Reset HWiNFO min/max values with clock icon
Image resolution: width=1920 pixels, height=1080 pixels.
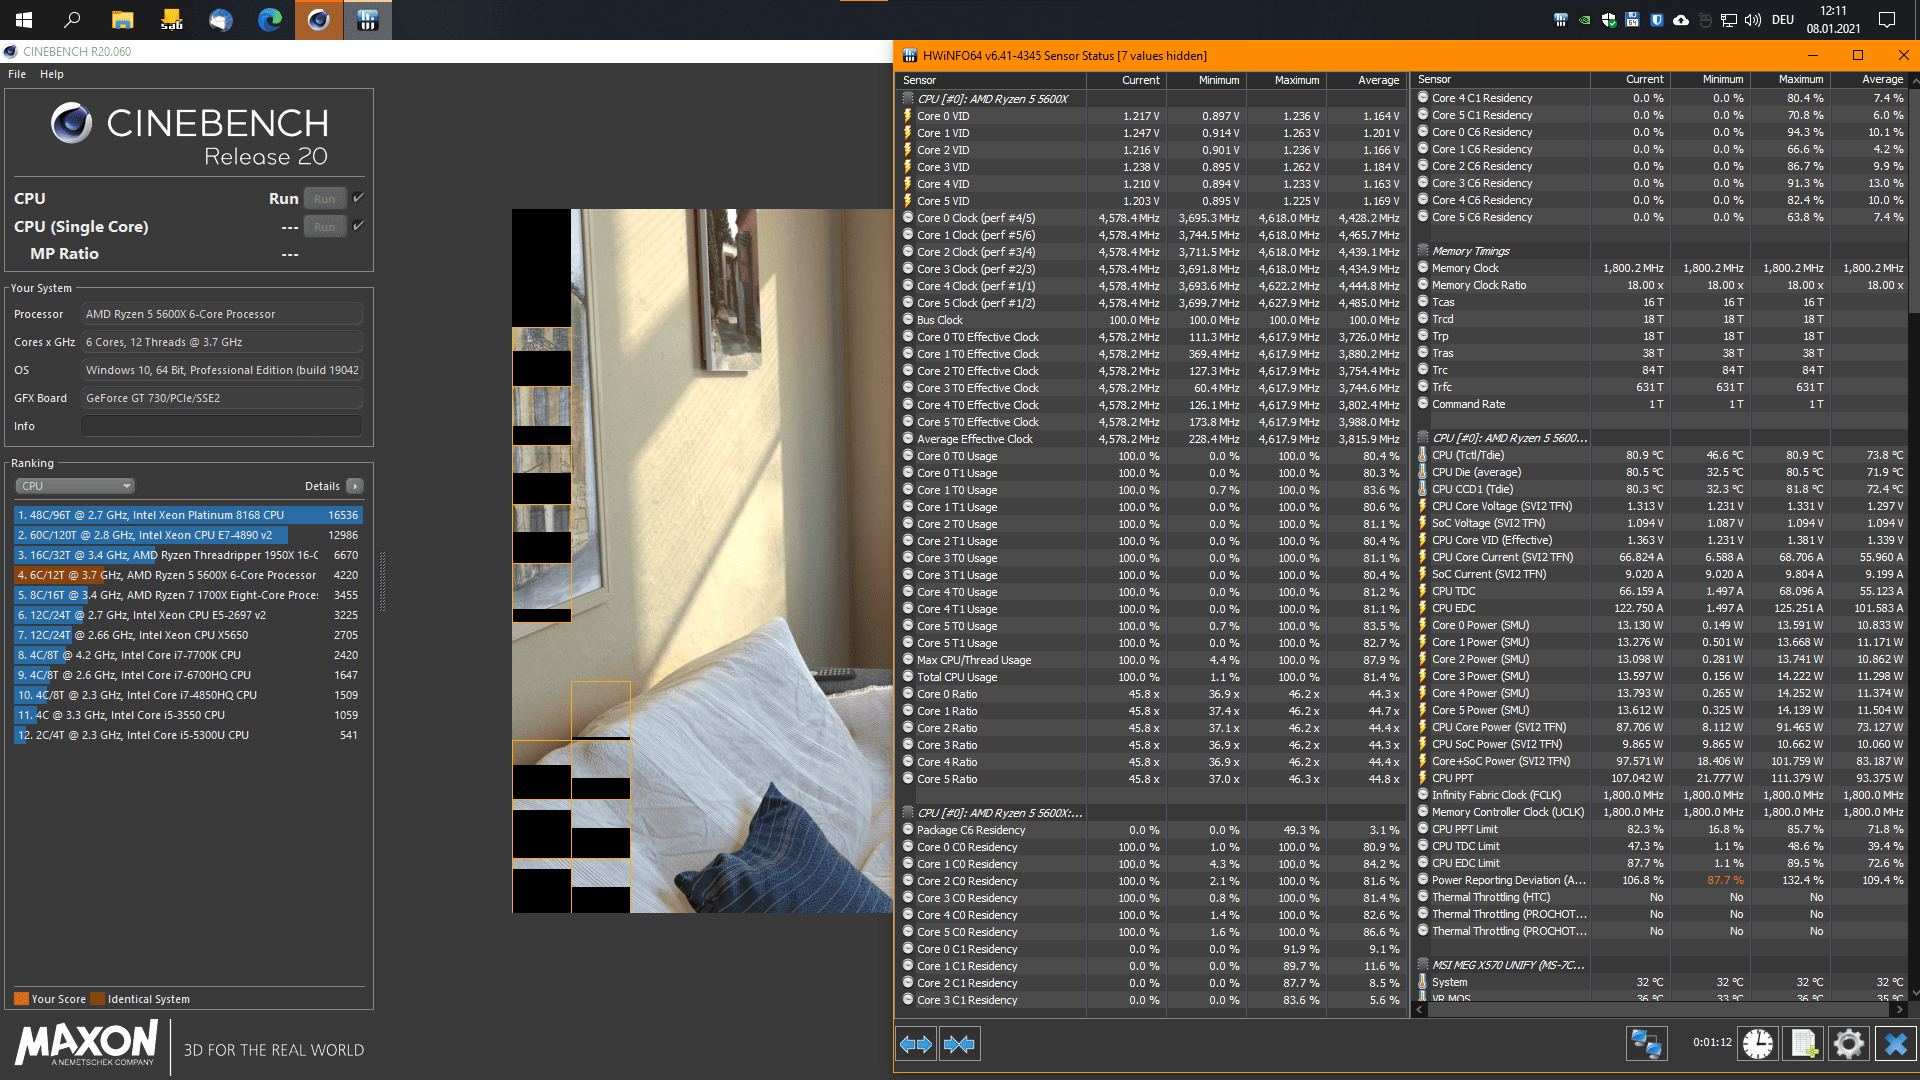[1757, 1044]
